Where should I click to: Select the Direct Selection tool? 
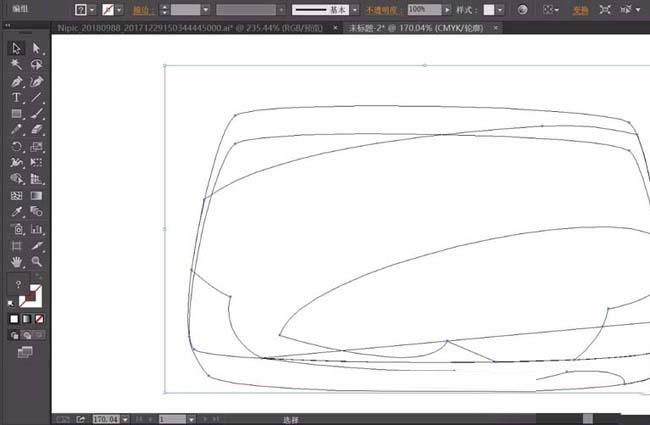point(36,48)
